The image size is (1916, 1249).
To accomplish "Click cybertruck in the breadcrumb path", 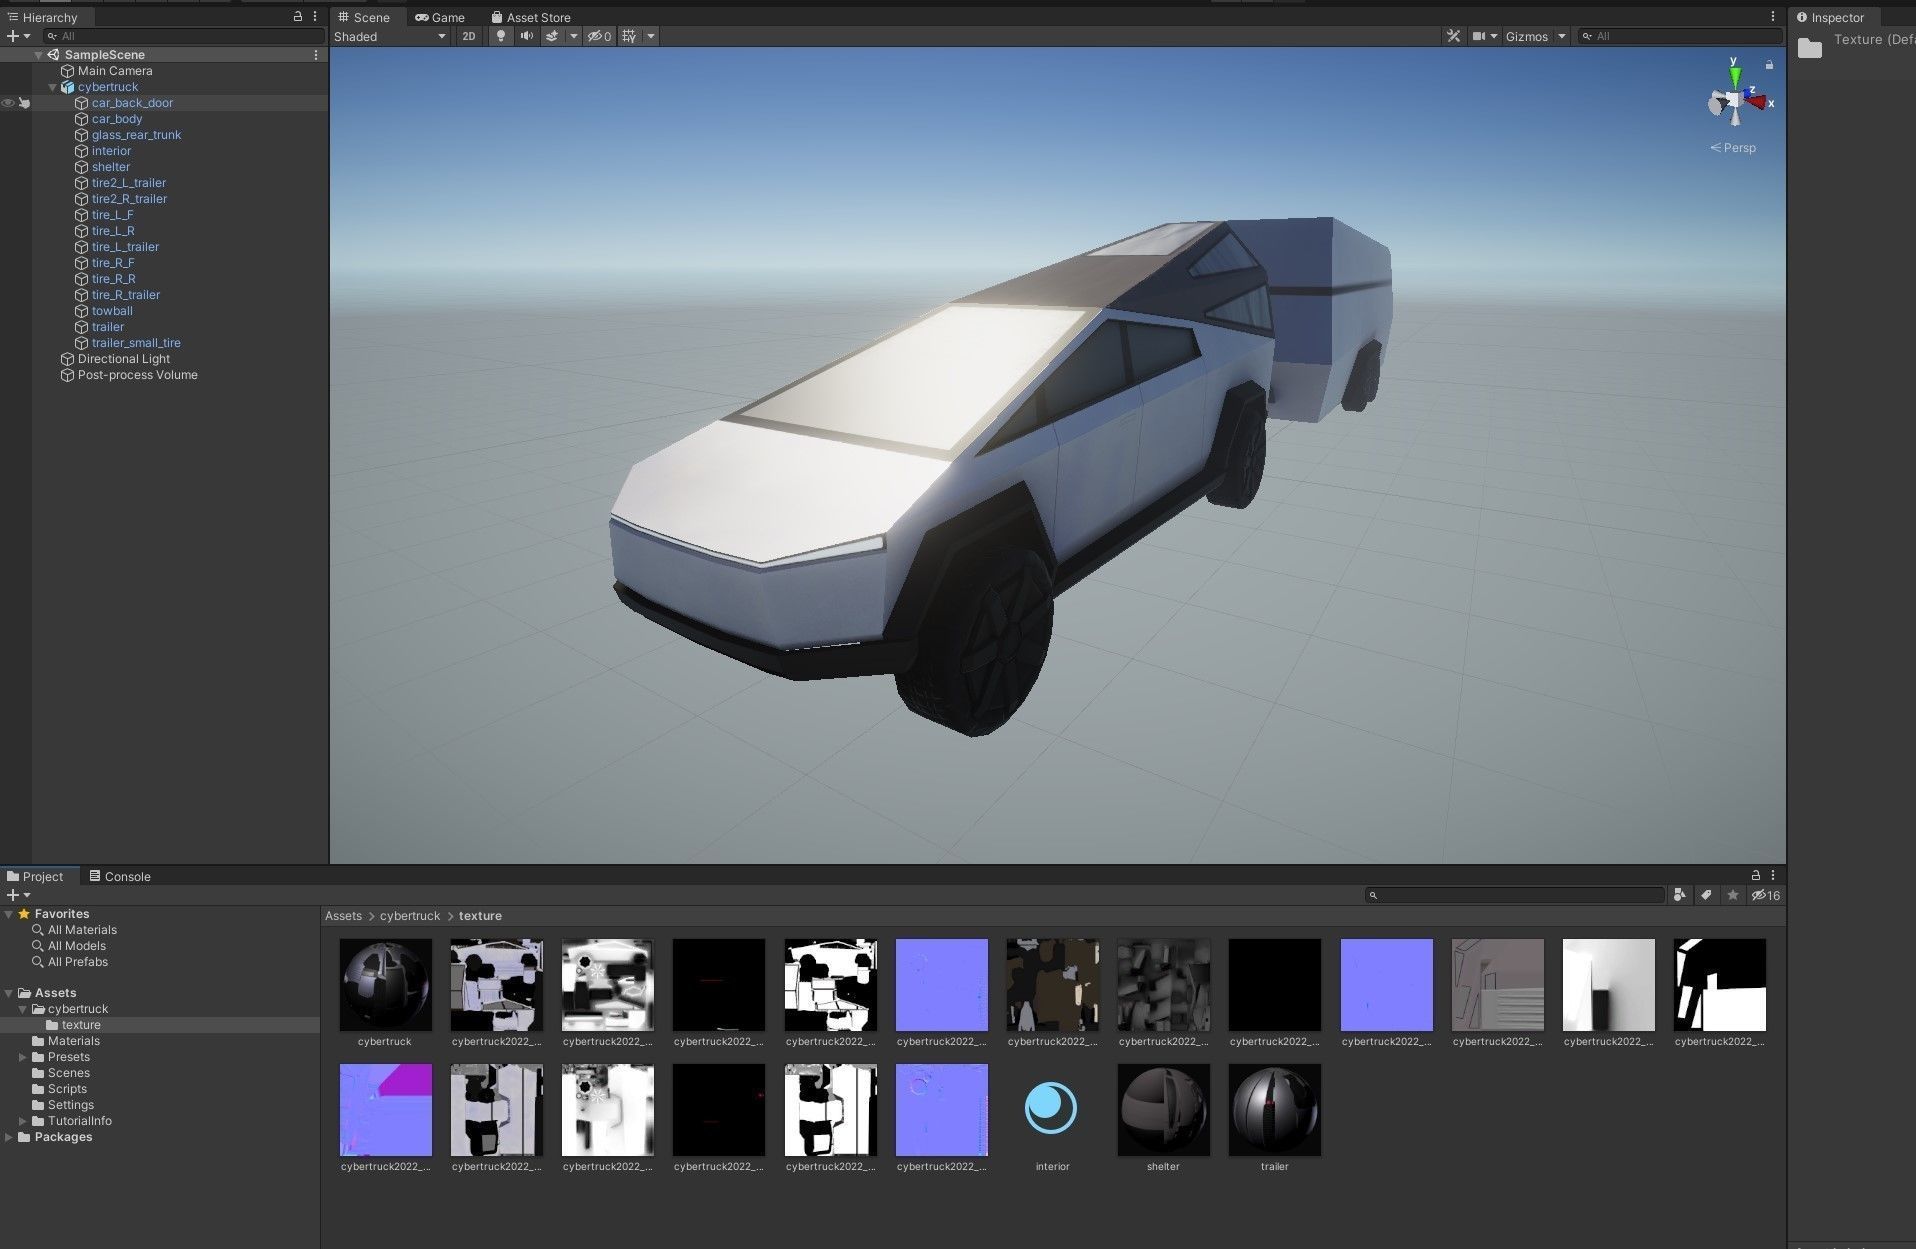I will pyautogui.click(x=410, y=916).
